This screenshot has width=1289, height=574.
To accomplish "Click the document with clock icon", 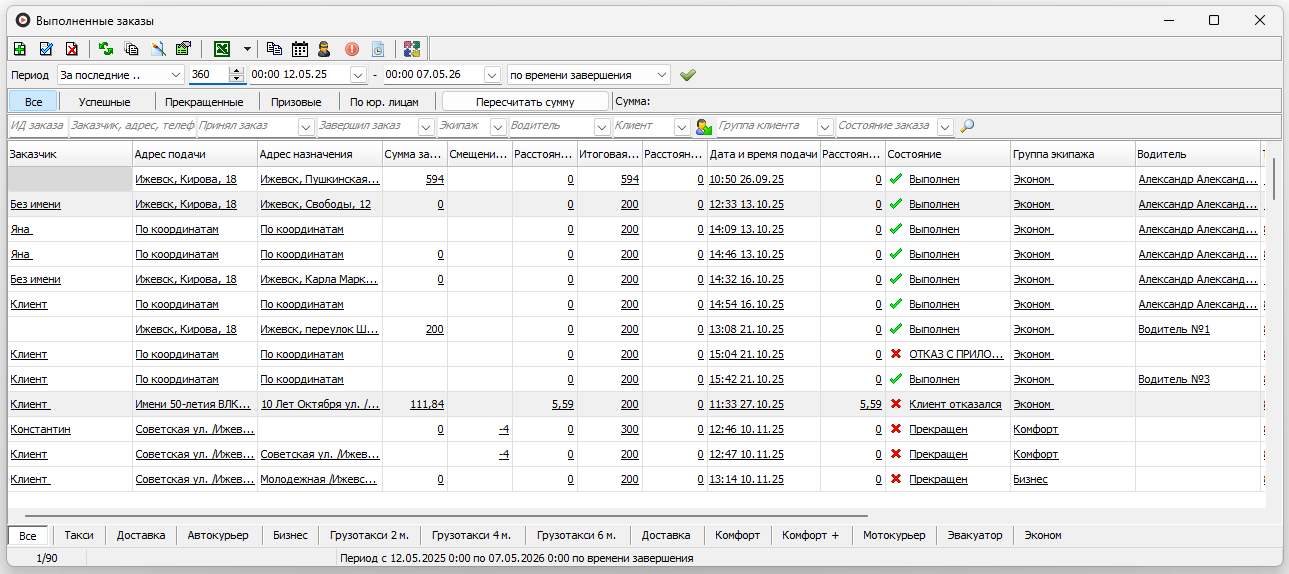I will 377,48.
